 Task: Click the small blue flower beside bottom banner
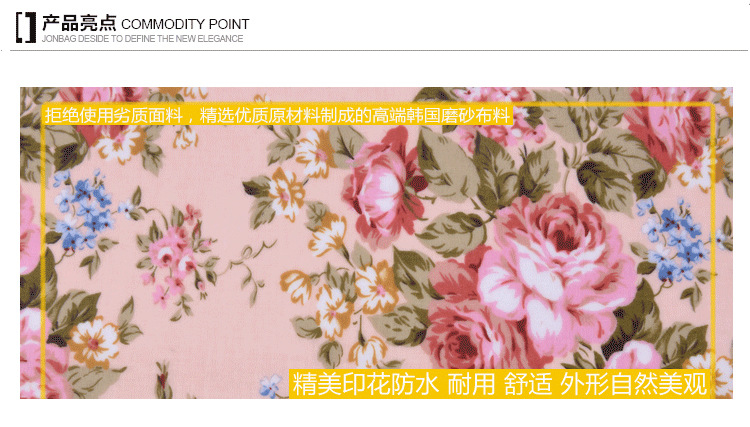271,386
